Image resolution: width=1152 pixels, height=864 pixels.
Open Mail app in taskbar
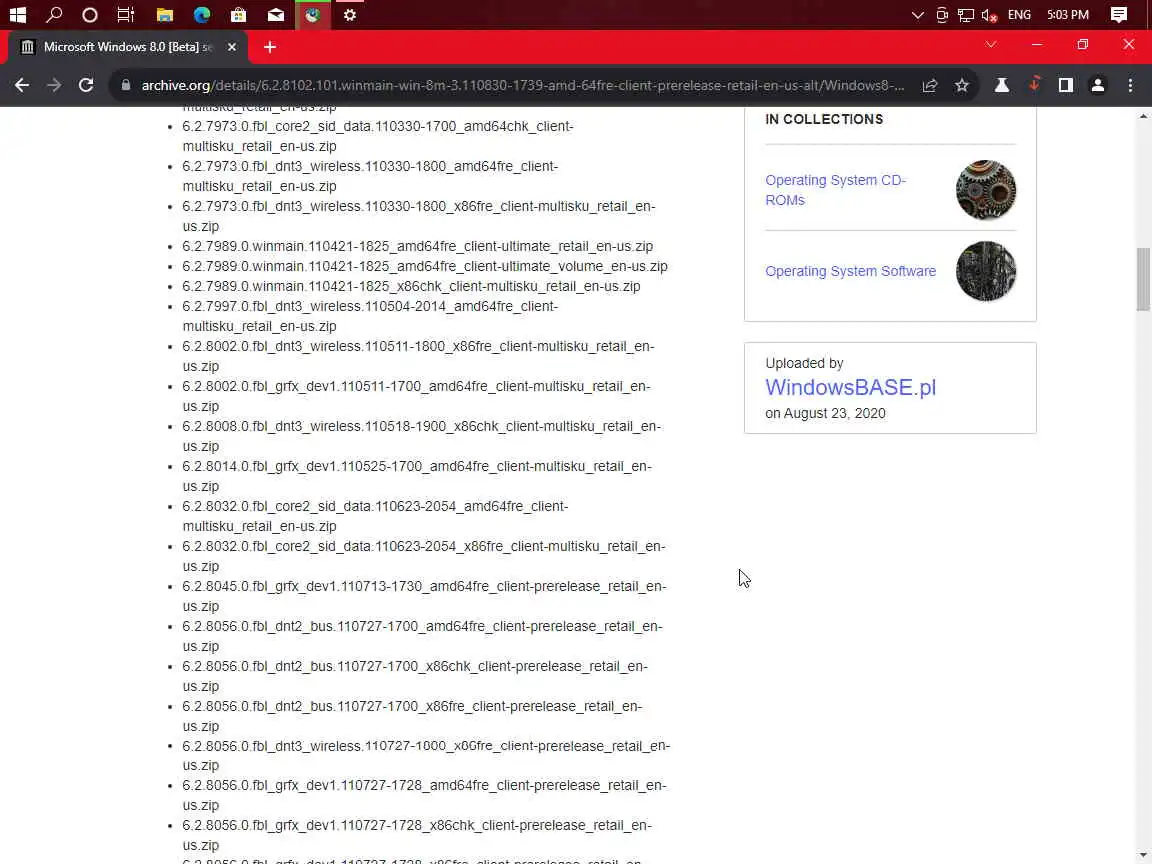pyautogui.click(x=276, y=15)
